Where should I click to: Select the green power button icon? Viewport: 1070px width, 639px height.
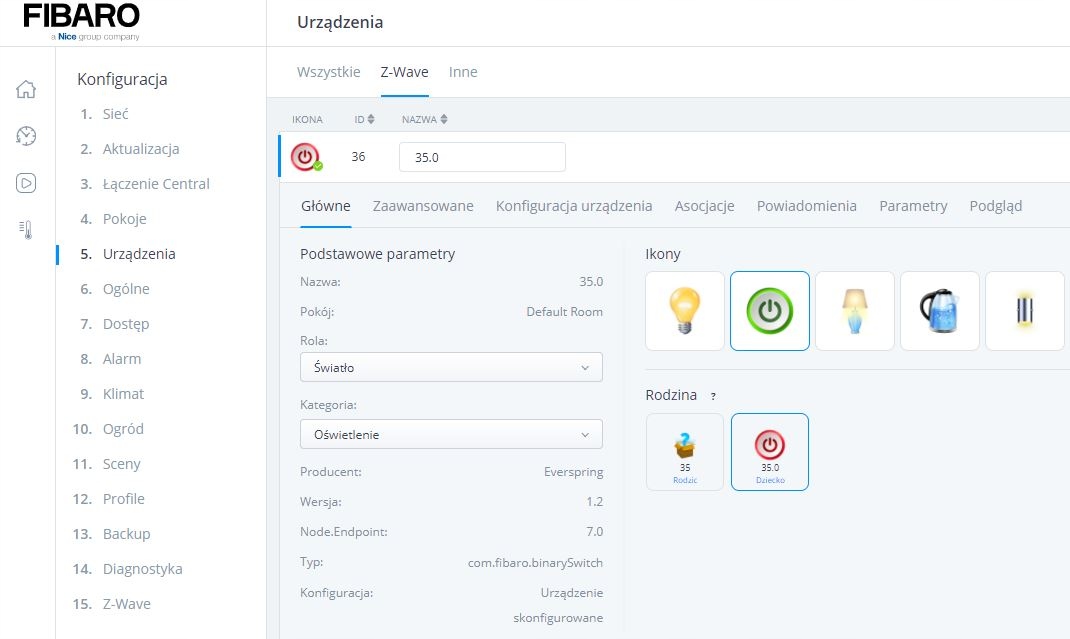coord(770,311)
